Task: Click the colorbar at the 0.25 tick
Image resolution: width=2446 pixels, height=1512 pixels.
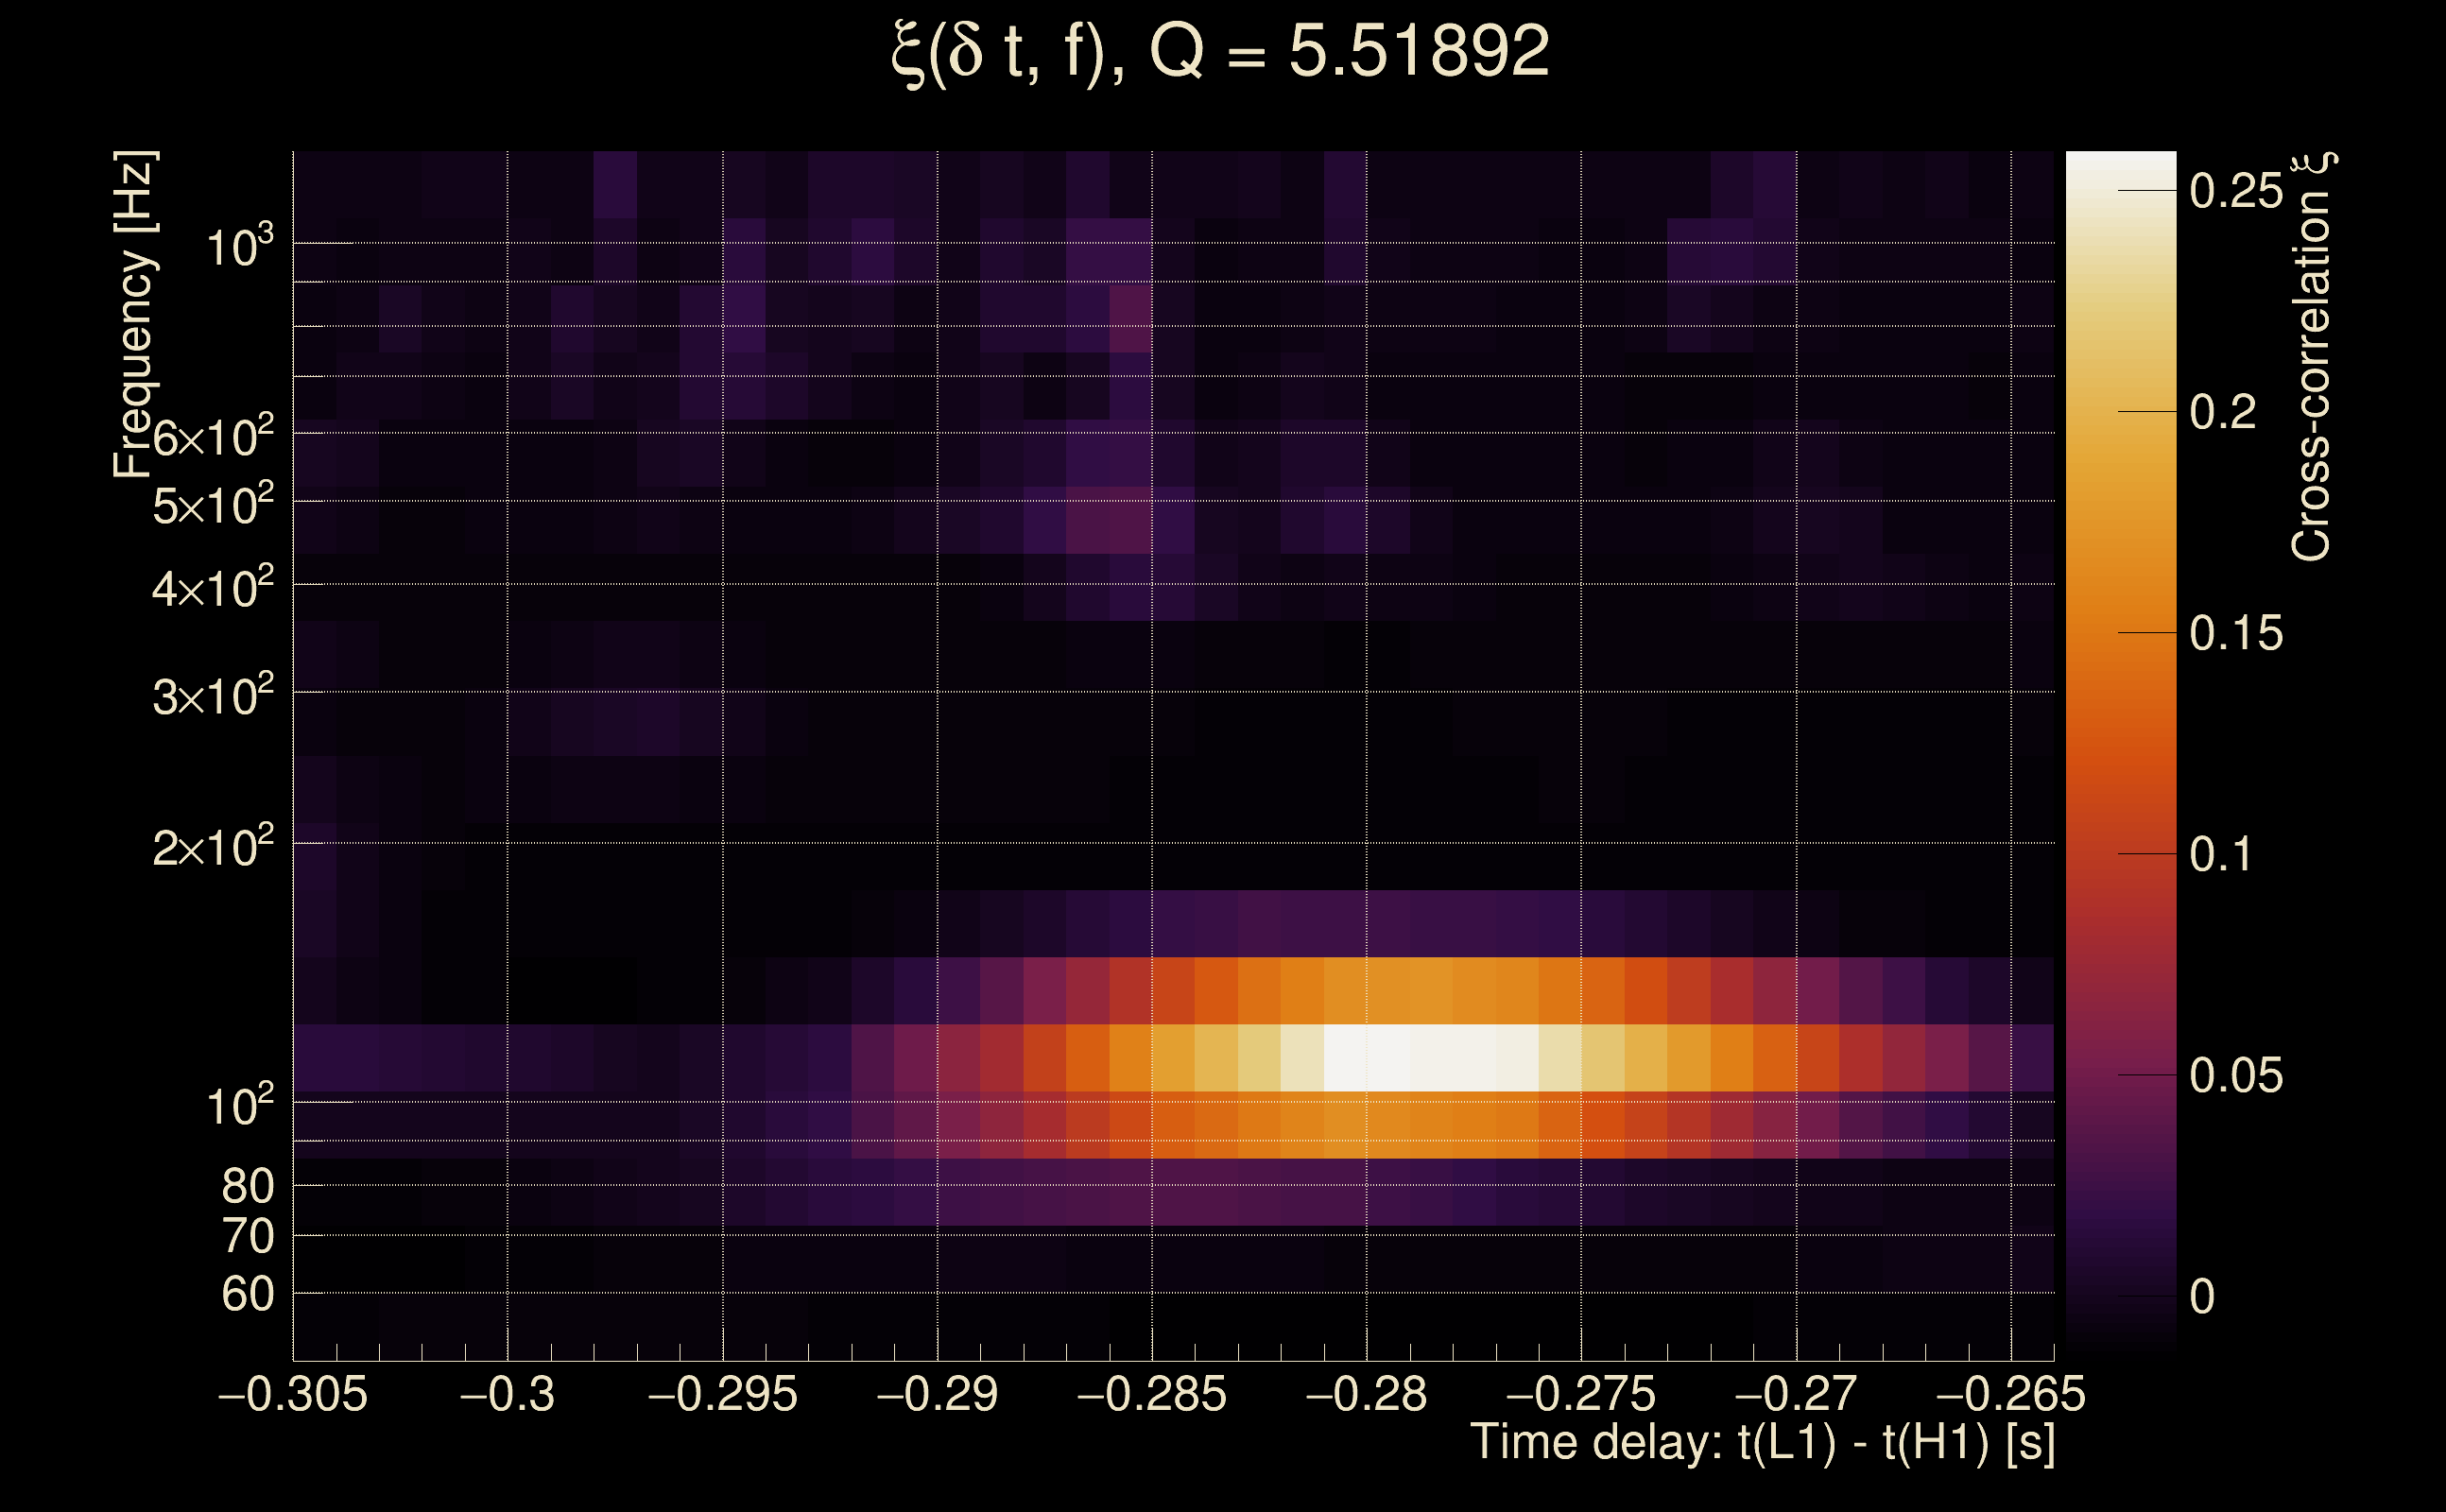Action: [x=2120, y=190]
